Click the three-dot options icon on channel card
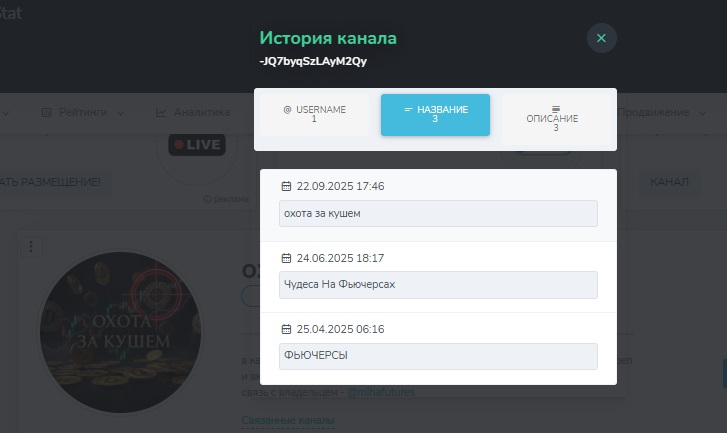 tap(31, 247)
